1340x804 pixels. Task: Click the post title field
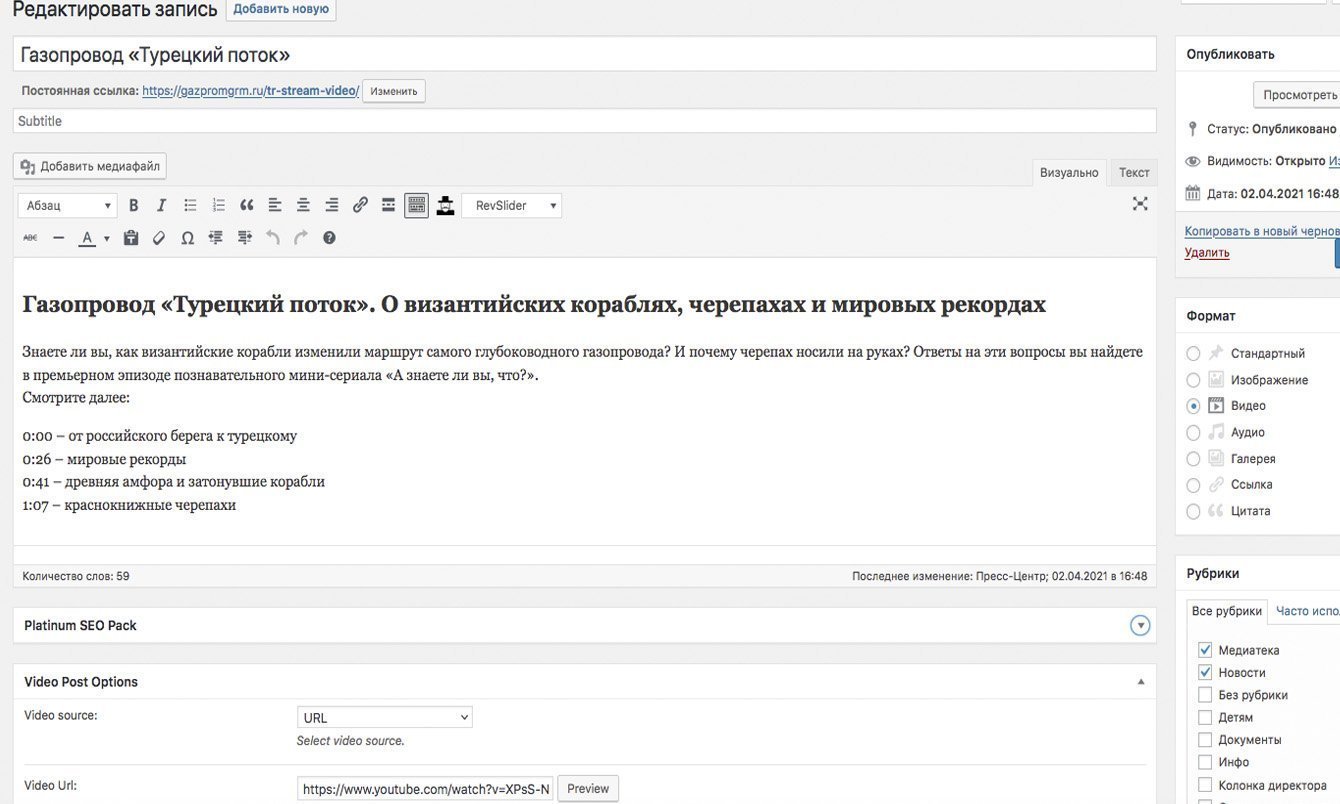[x=585, y=54]
